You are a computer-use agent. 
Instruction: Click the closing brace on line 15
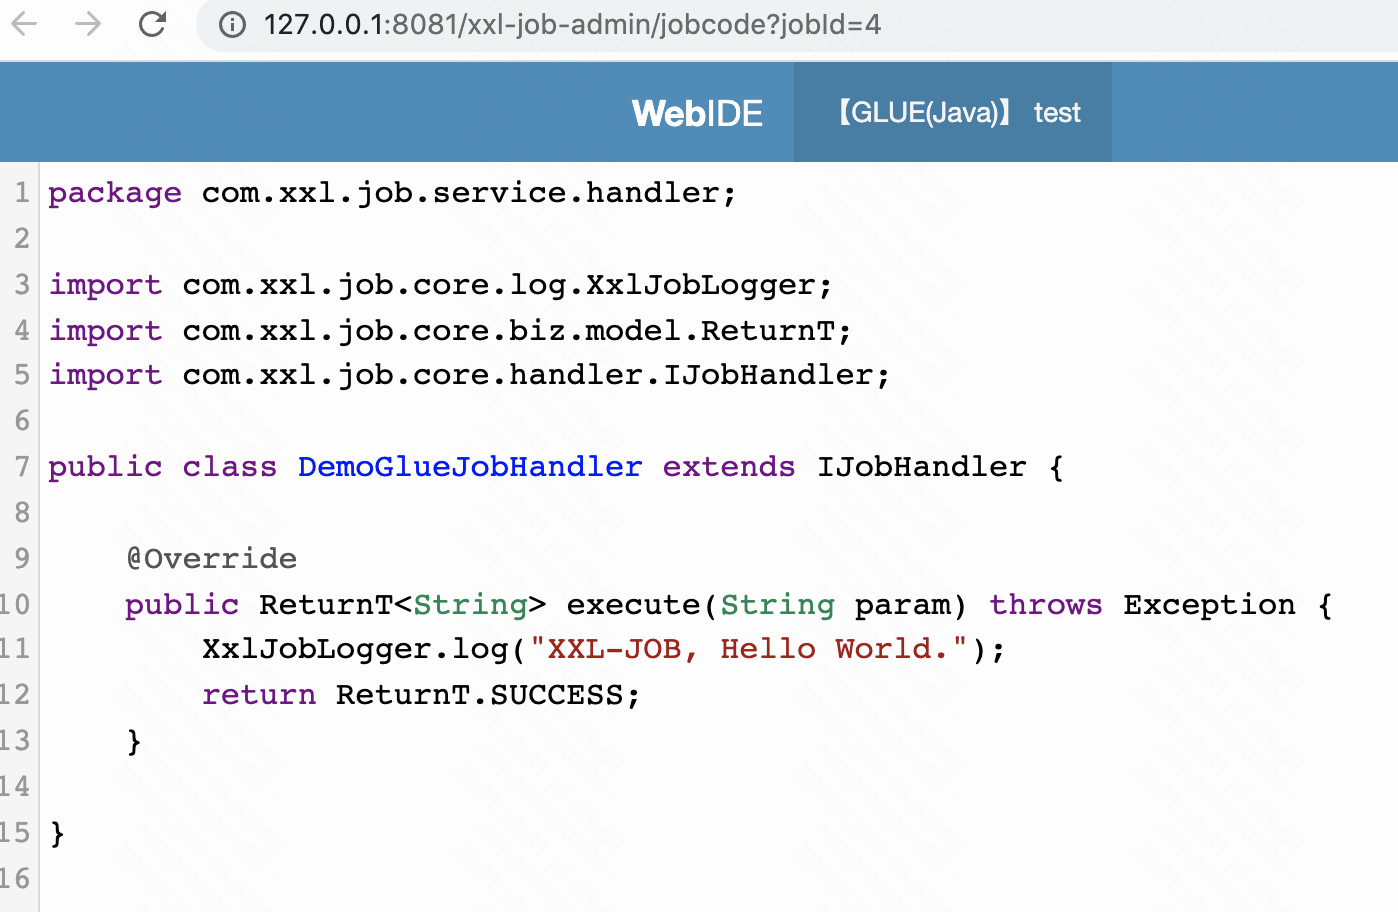coord(57,833)
